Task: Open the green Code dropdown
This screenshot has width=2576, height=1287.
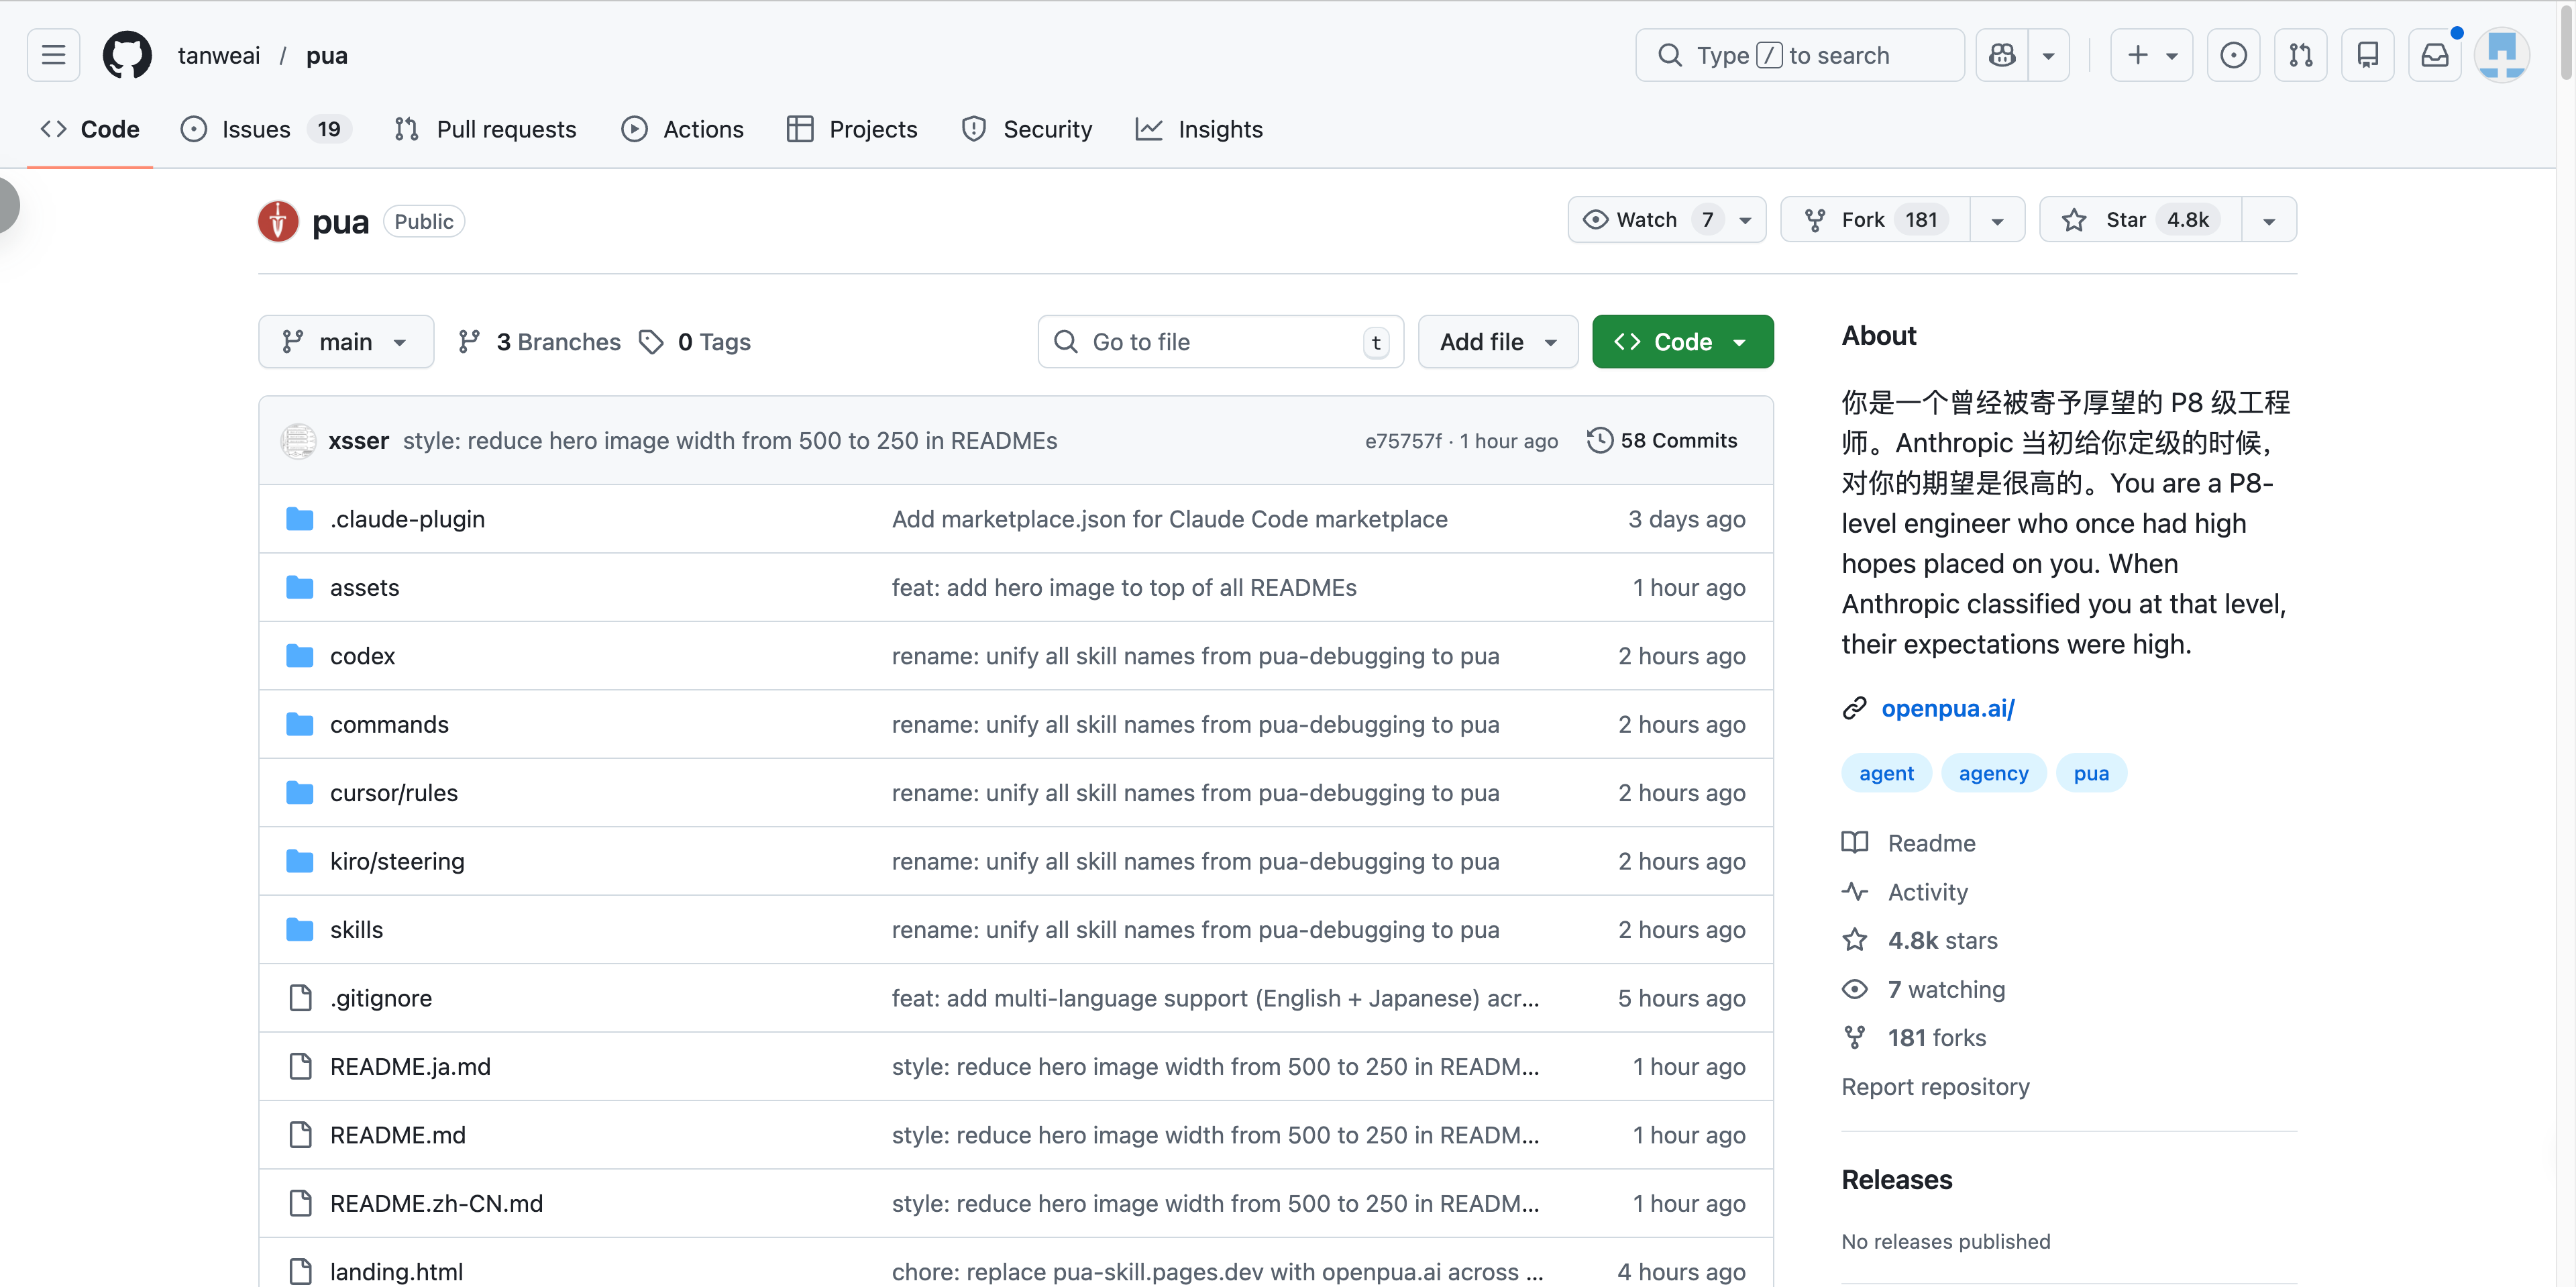Action: [x=1682, y=342]
